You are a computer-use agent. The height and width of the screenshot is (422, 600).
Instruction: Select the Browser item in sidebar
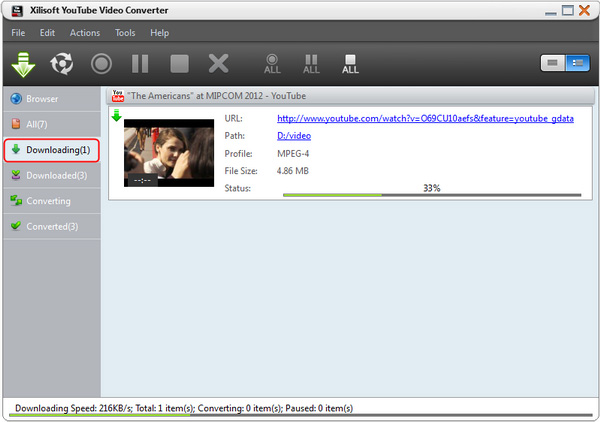coord(42,98)
